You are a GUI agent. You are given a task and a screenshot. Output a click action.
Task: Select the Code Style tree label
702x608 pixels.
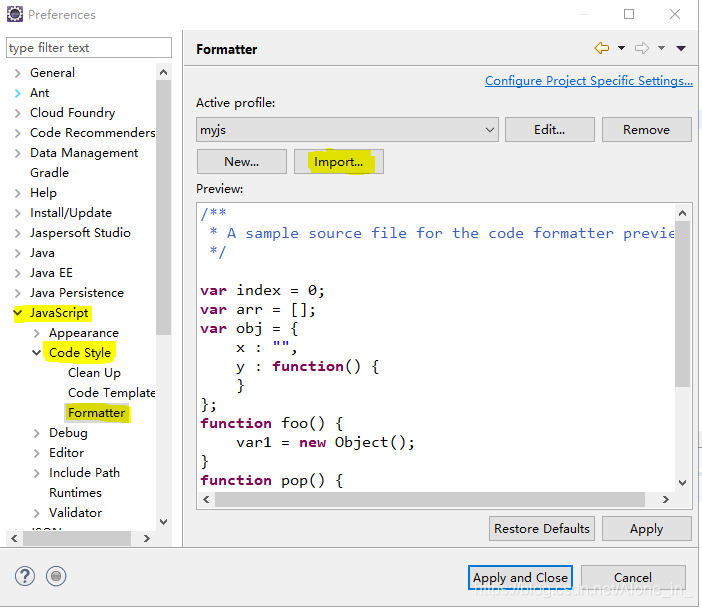(80, 353)
